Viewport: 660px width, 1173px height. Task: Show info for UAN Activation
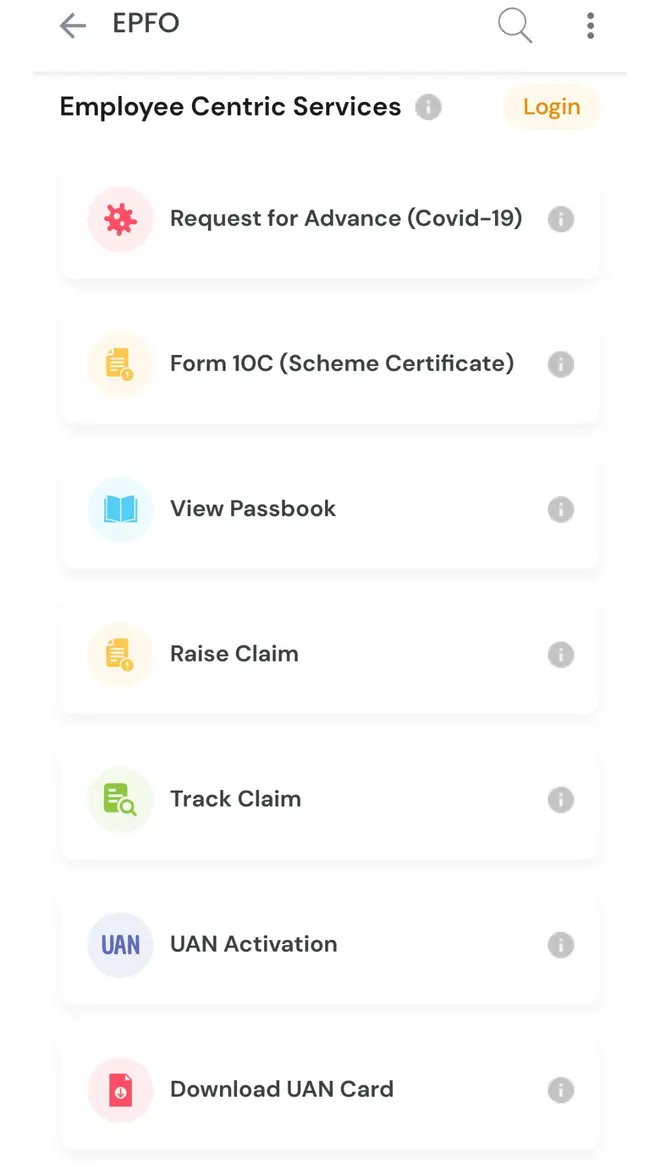click(561, 944)
